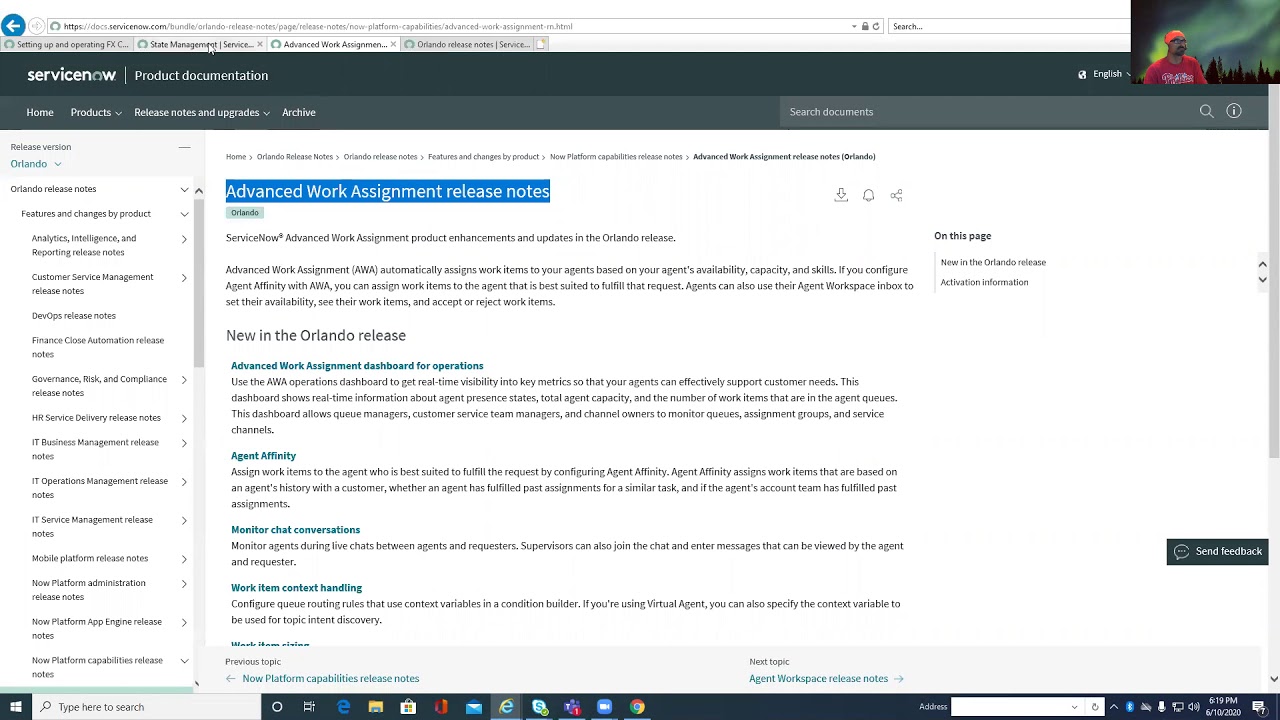Open Mobile platform release notes
1280x720 pixels.
(90, 559)
